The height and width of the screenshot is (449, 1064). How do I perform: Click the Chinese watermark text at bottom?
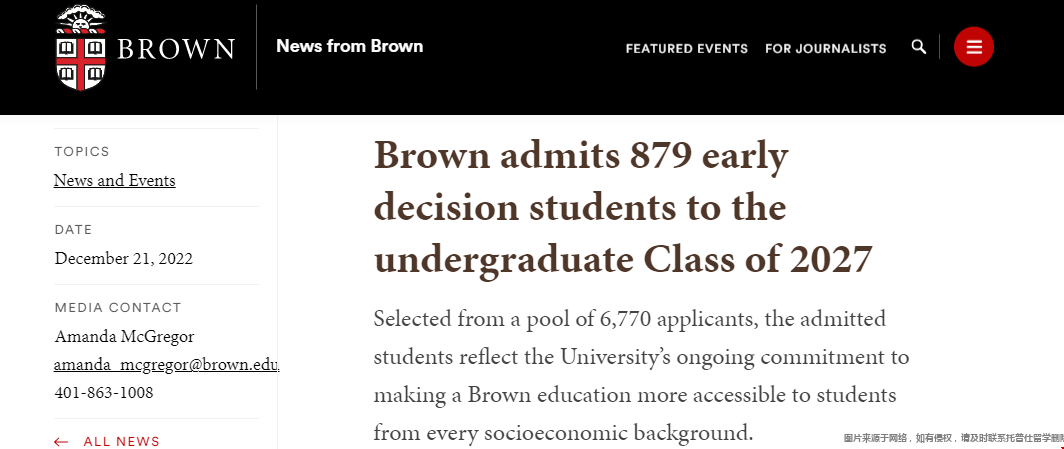953,438
